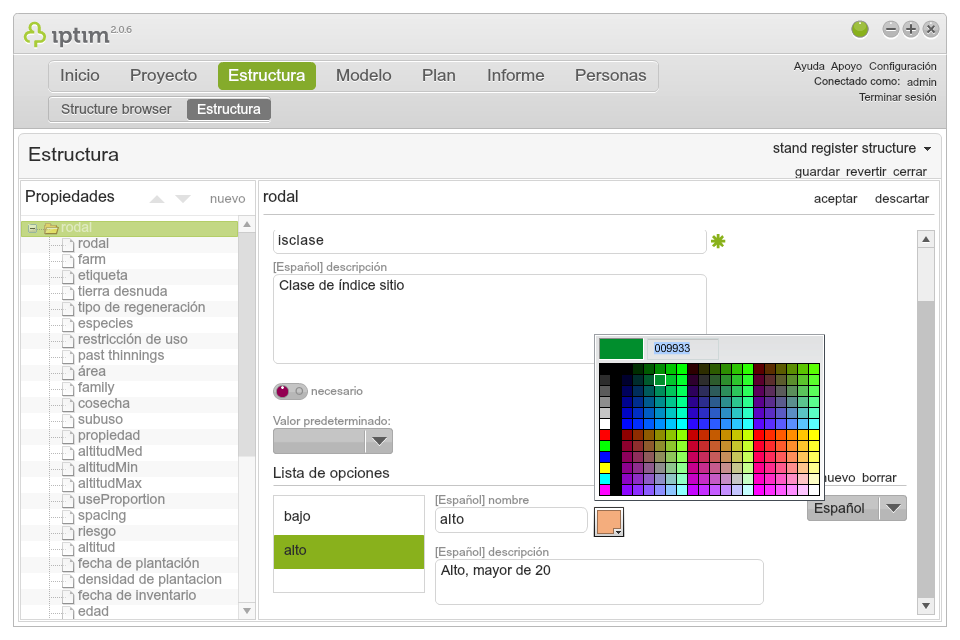Move property down with the down arrow
960x640 pixels.
coord(183,199)
